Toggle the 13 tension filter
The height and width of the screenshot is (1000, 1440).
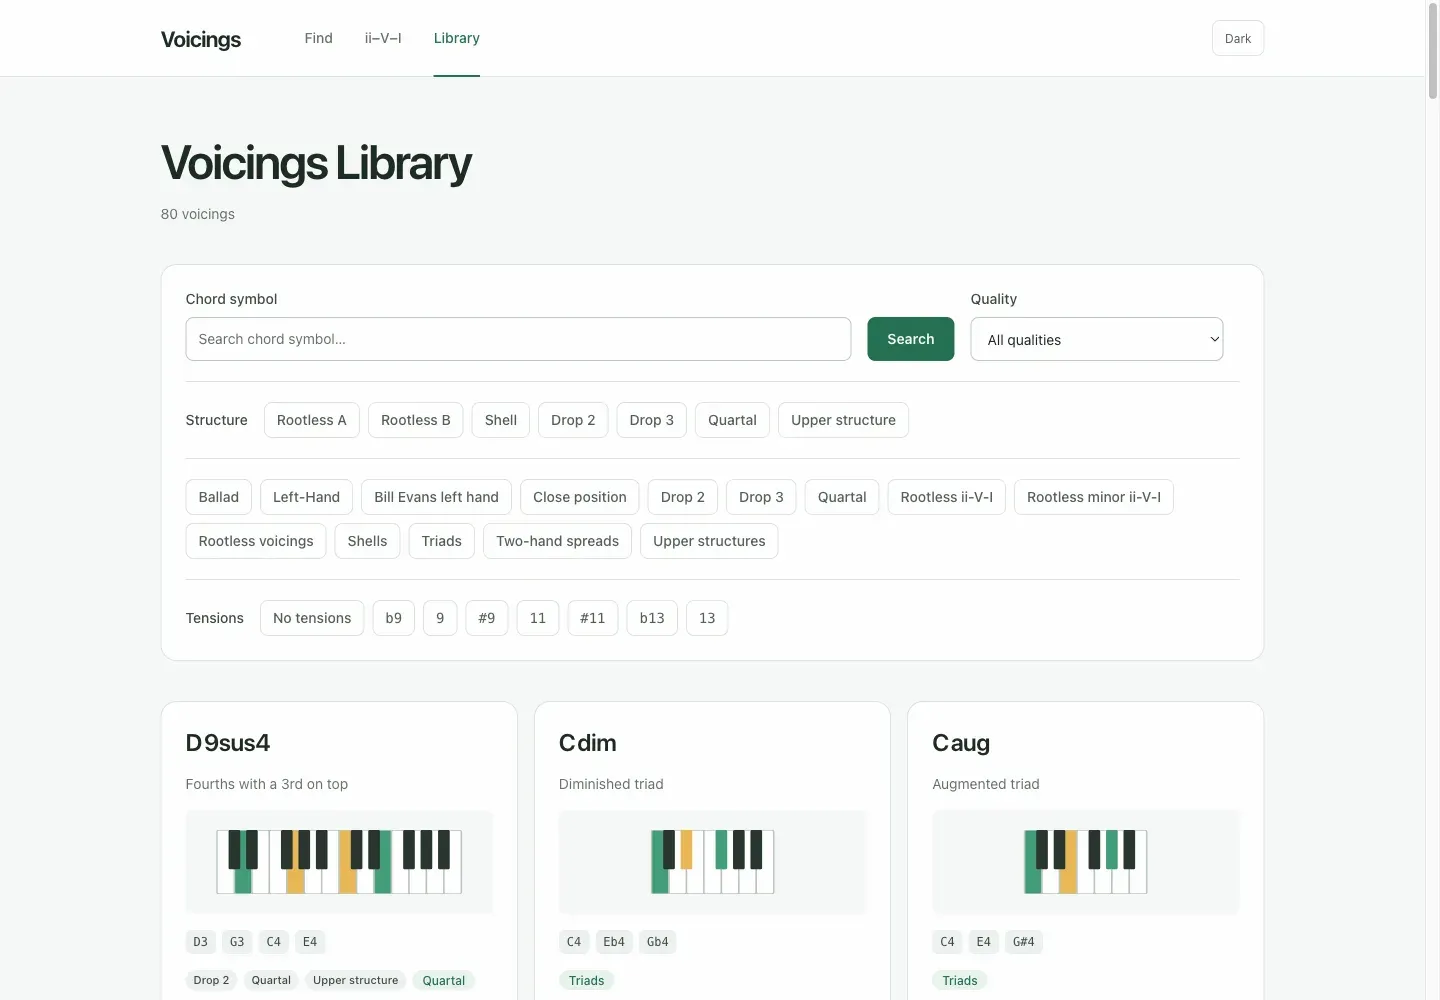pyautogui.click(x=707, y=618)
